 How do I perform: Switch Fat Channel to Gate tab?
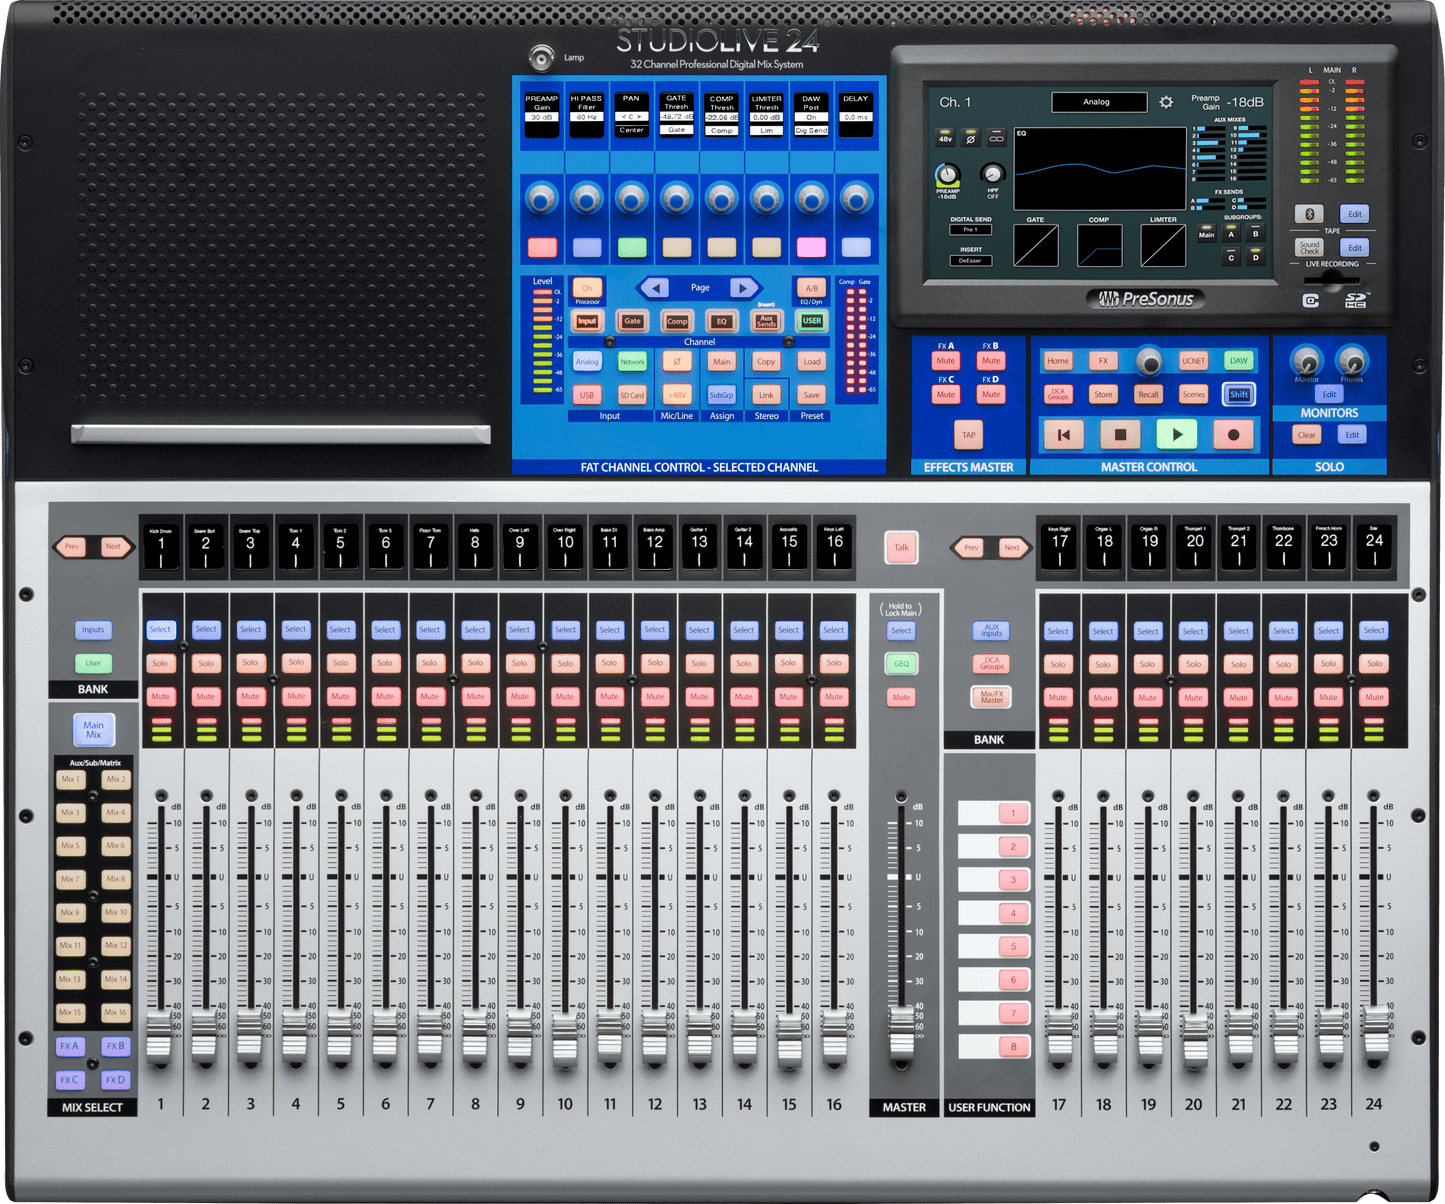point(633,321)
